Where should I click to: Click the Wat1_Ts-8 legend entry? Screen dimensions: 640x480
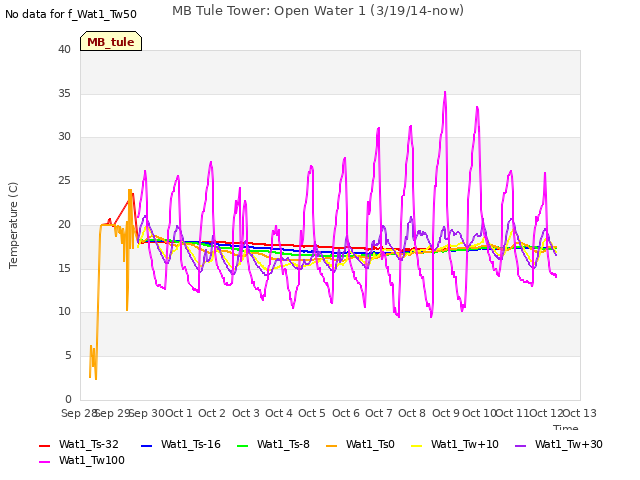(x=273, y=444)
